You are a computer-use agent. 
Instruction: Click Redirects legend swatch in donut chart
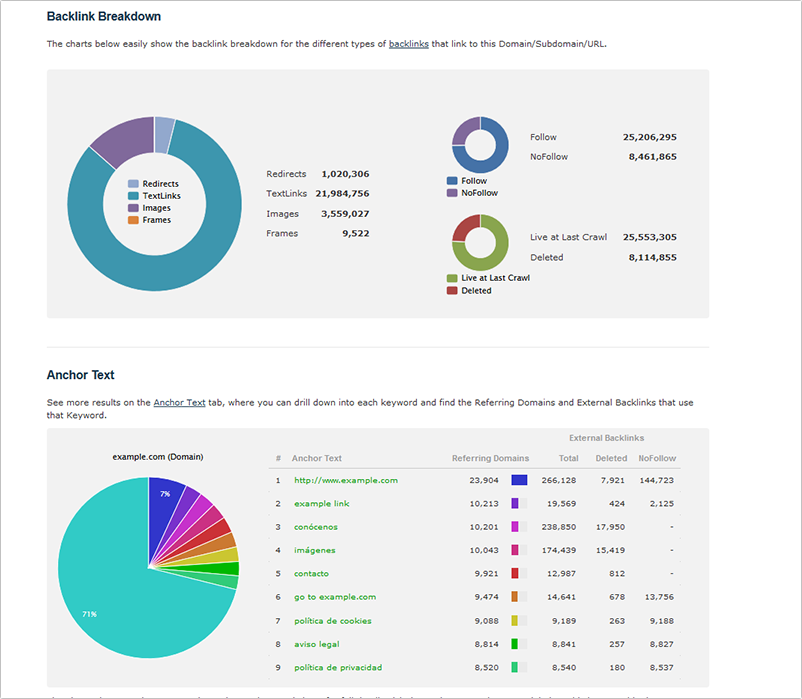click(x=133, y=184)
